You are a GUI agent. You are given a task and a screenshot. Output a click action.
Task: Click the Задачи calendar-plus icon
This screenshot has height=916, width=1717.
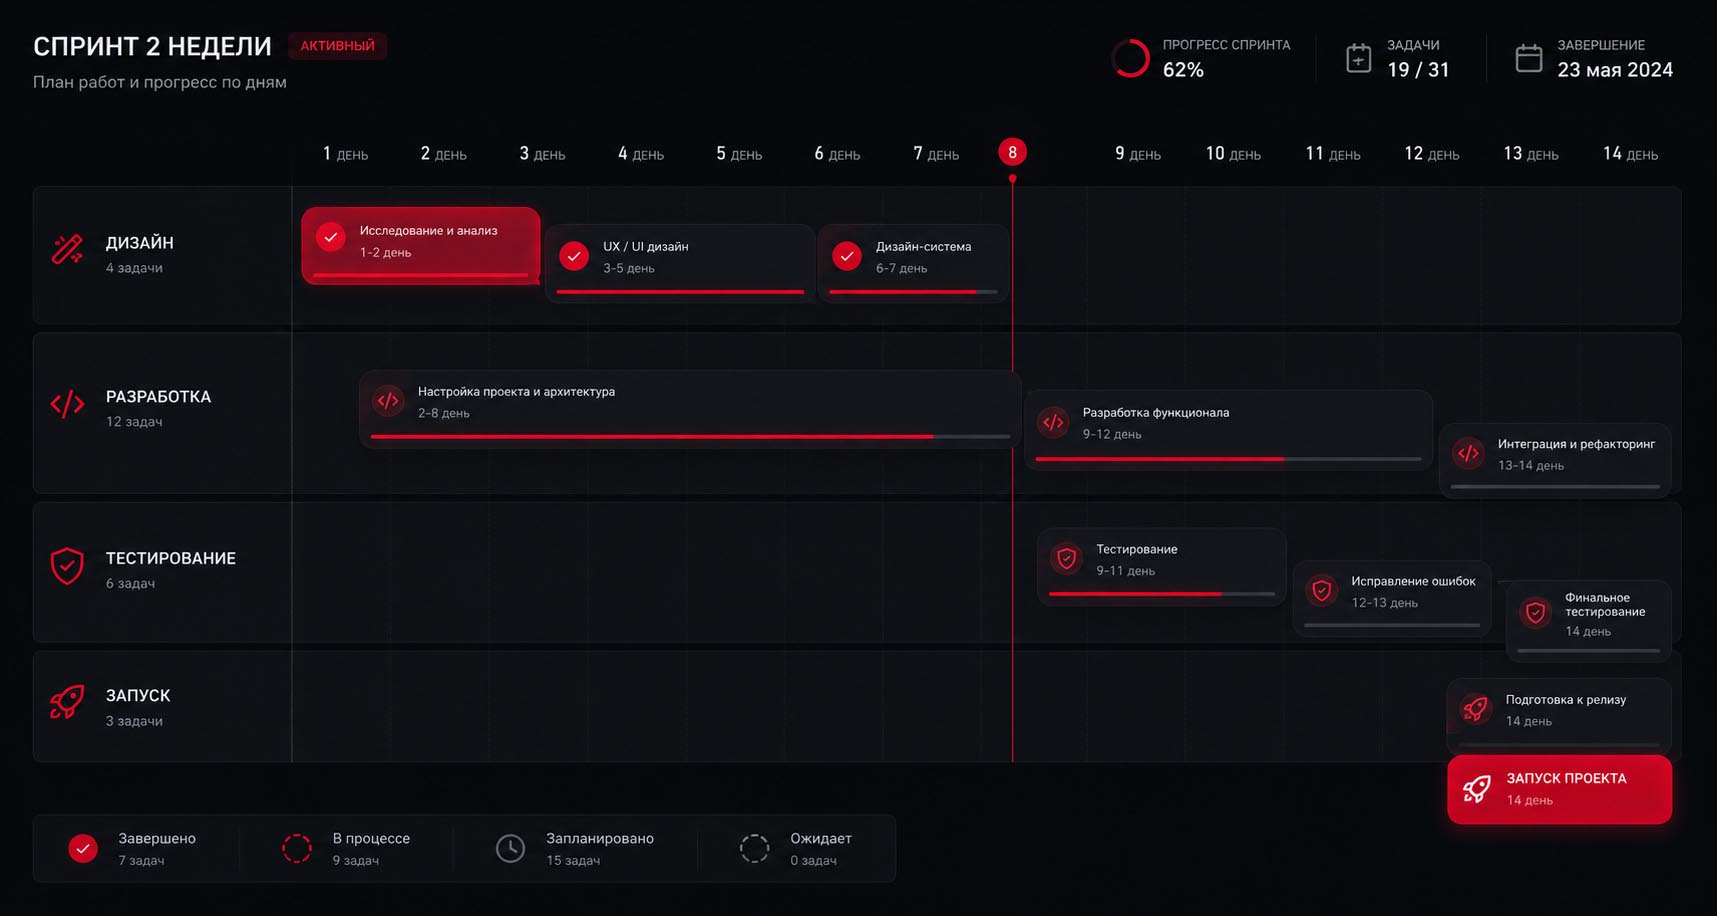click(x=1358, y=58)
